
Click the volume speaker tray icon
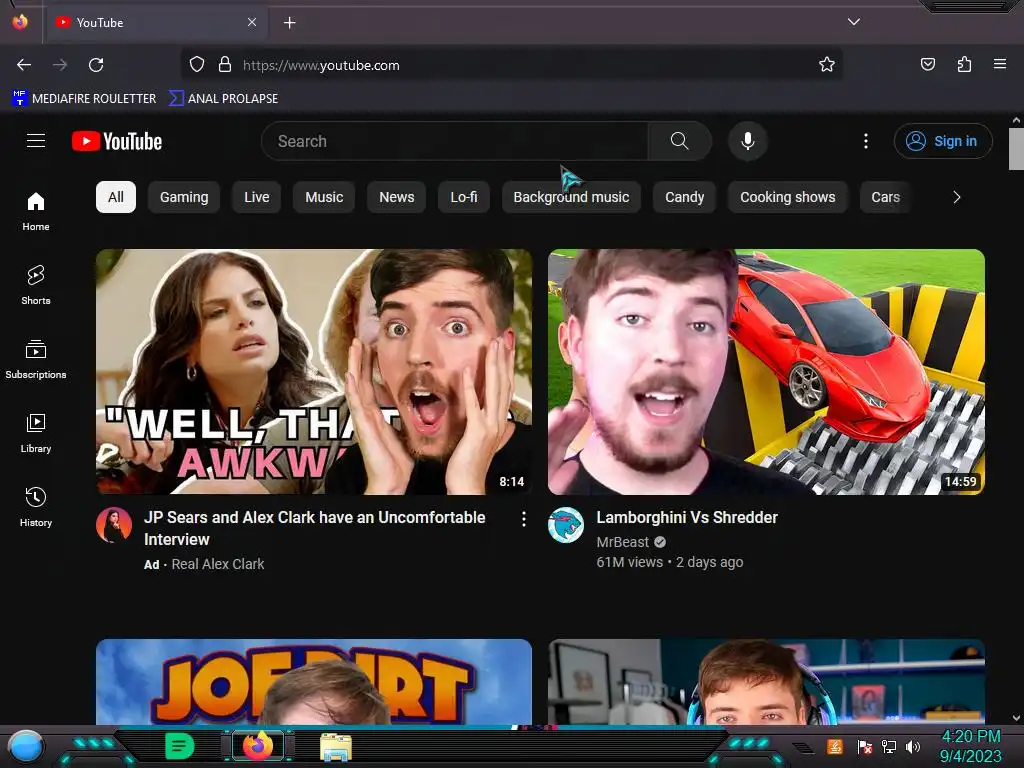click(x=913, y=746)
